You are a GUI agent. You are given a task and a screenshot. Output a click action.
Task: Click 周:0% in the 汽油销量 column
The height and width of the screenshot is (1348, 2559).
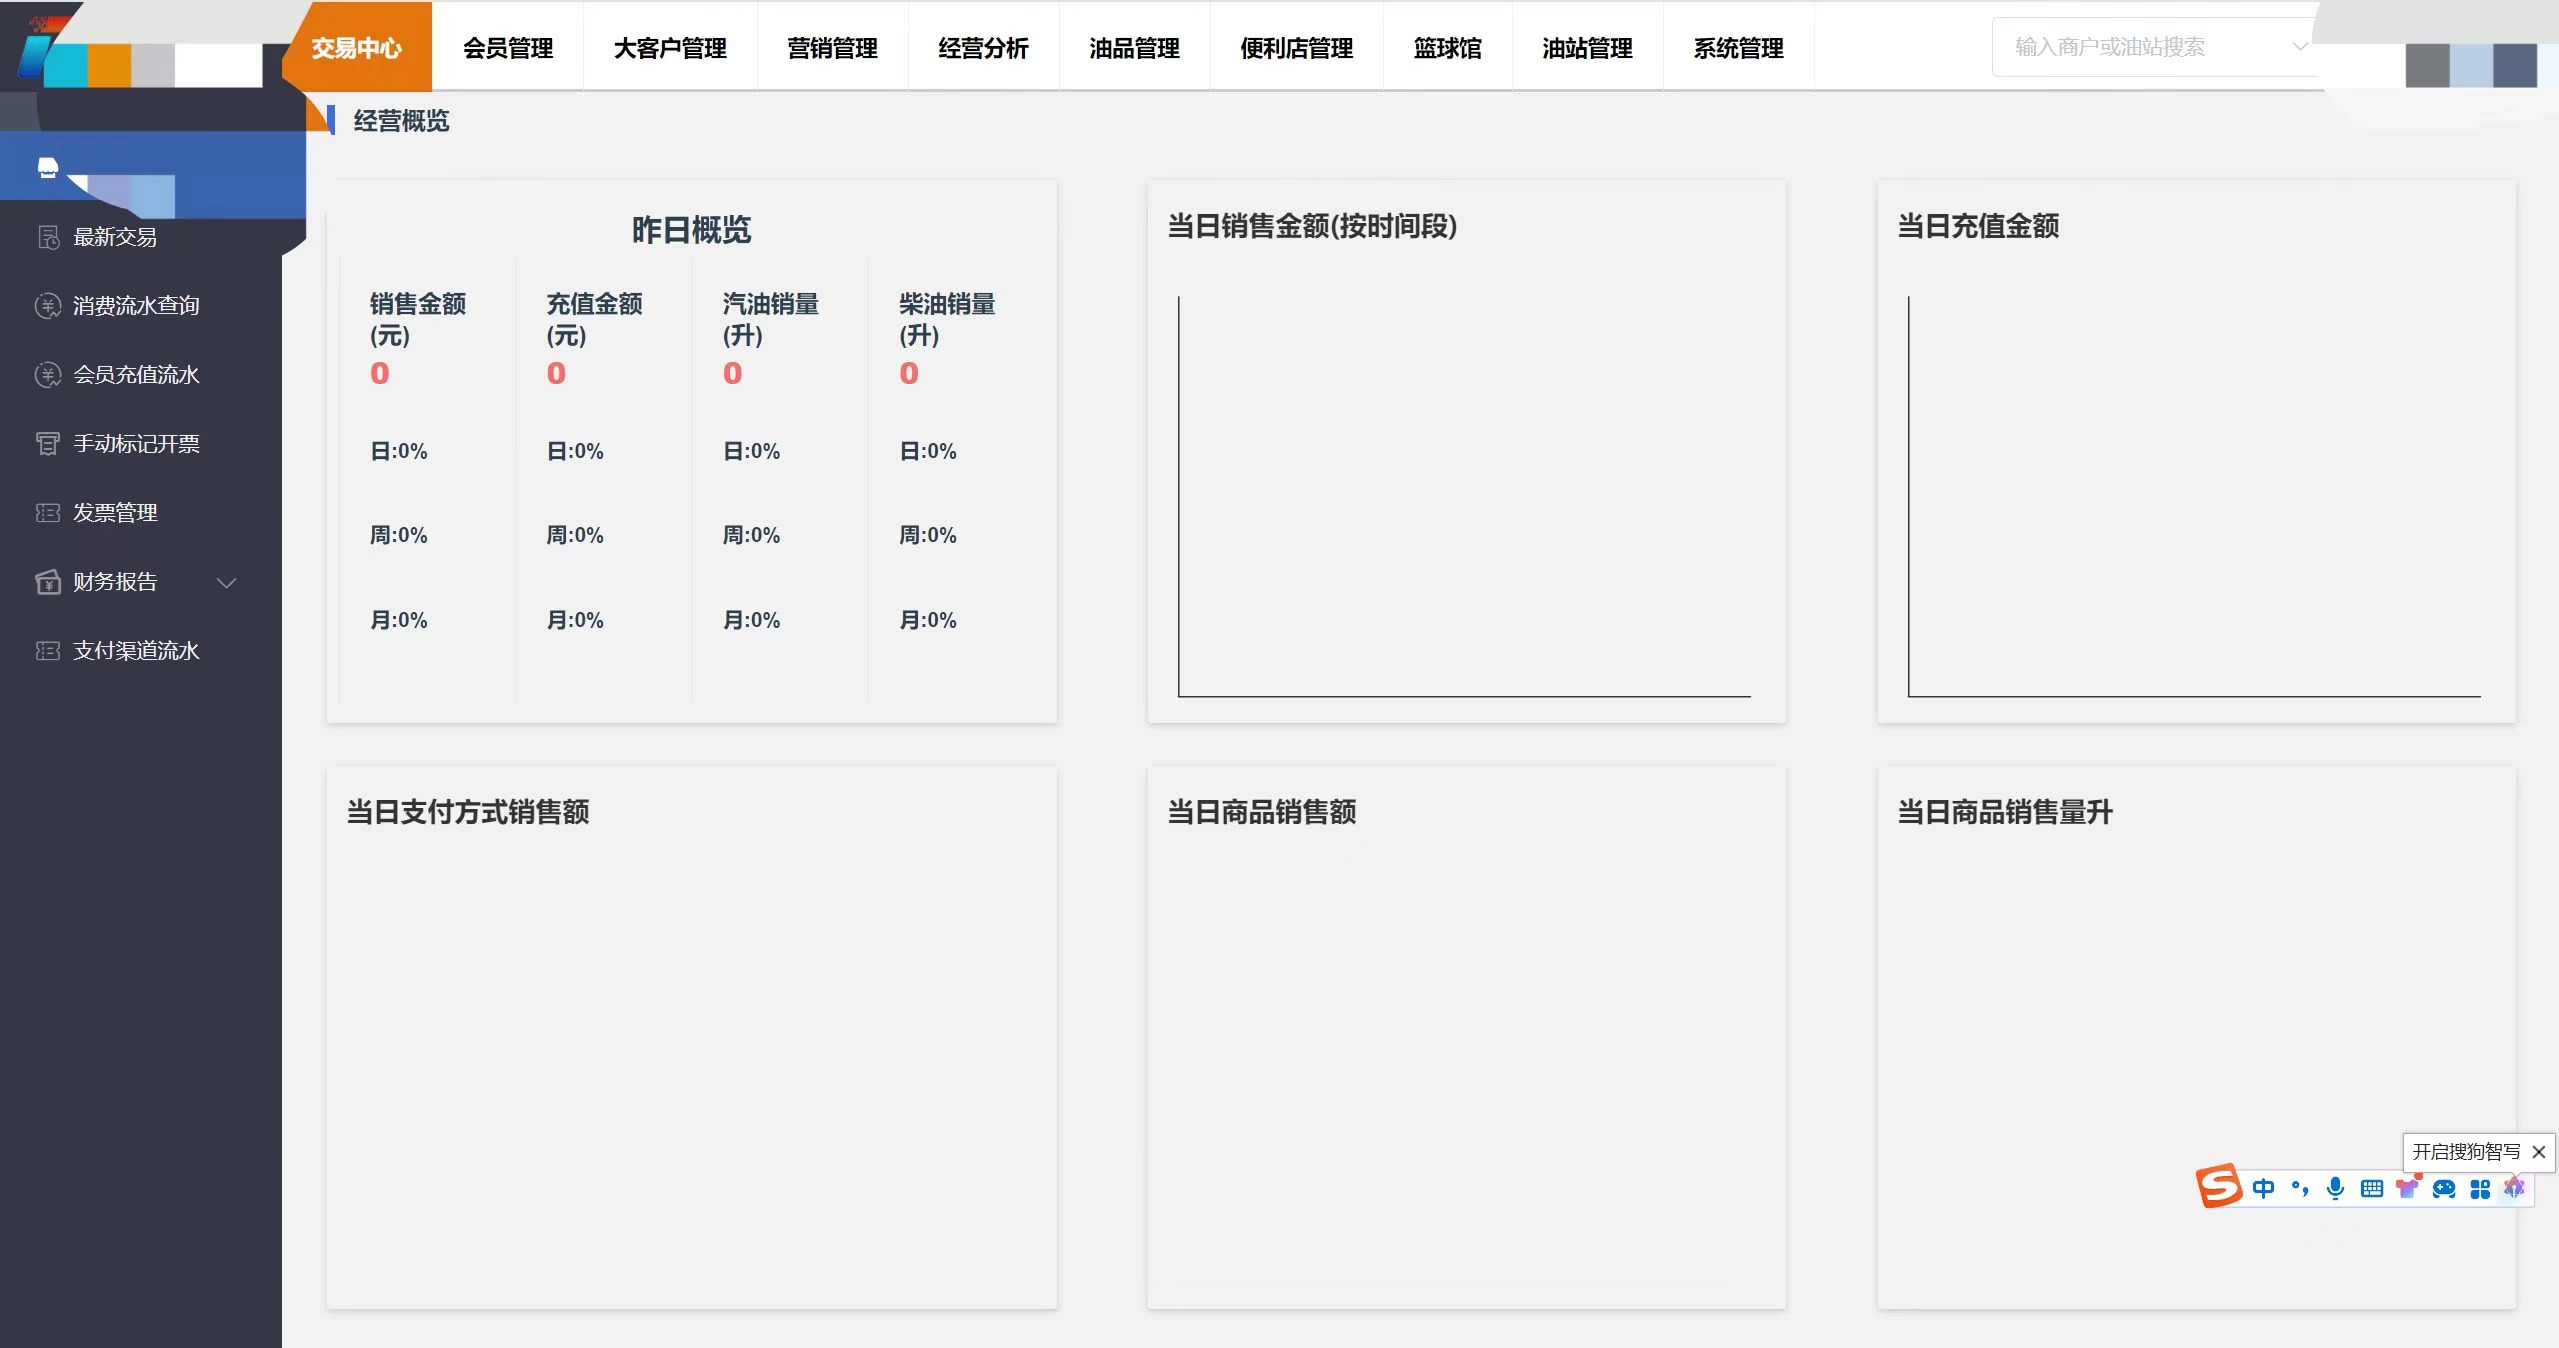(x=751, y=535)
